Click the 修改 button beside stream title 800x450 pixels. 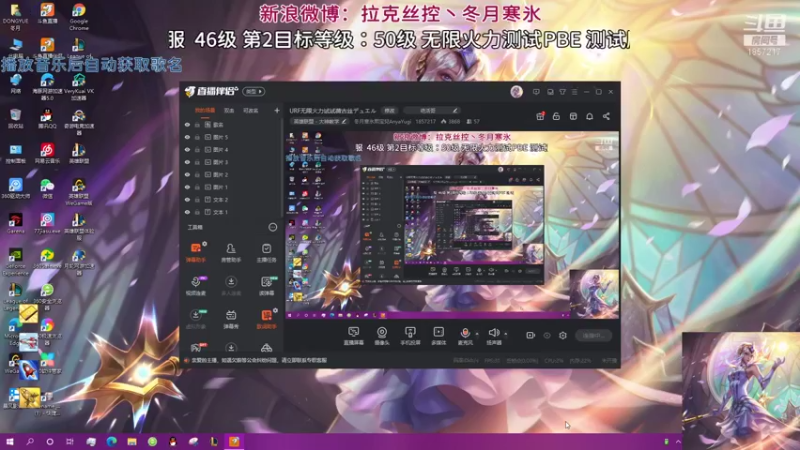[390, 110]
